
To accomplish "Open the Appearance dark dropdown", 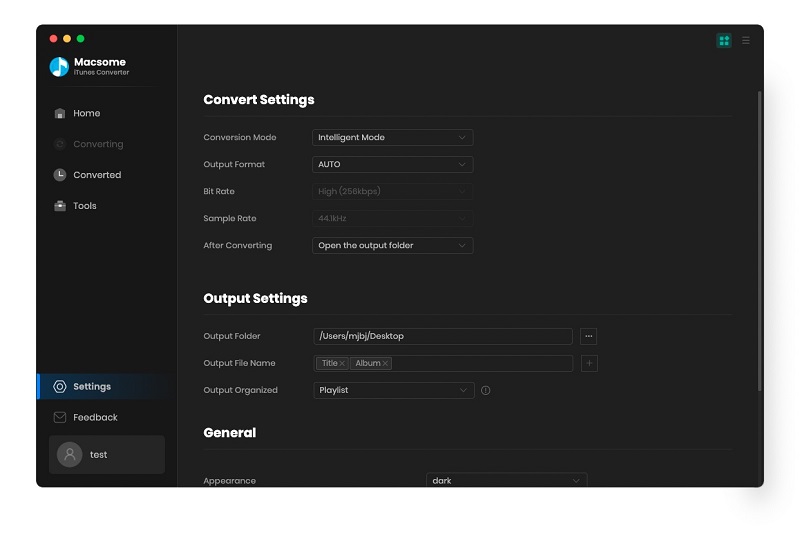I will (507, 480).
